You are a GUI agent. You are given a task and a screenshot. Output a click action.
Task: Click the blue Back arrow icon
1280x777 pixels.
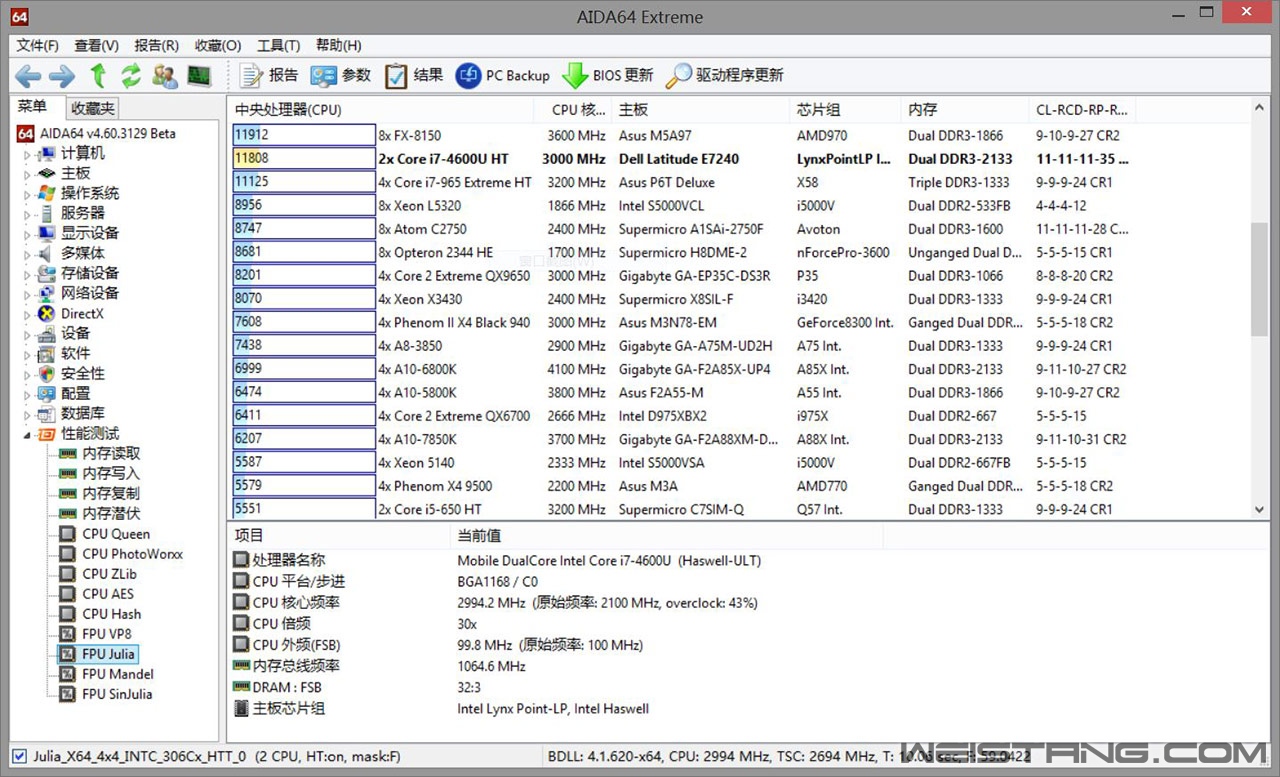28,76
